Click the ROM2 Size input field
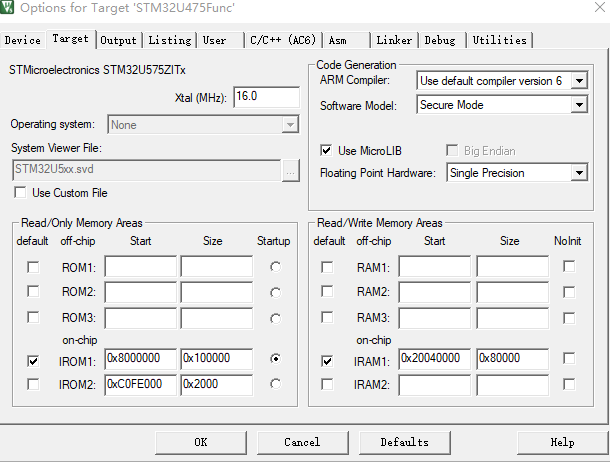The image size is (610, 462). point(217,292)
